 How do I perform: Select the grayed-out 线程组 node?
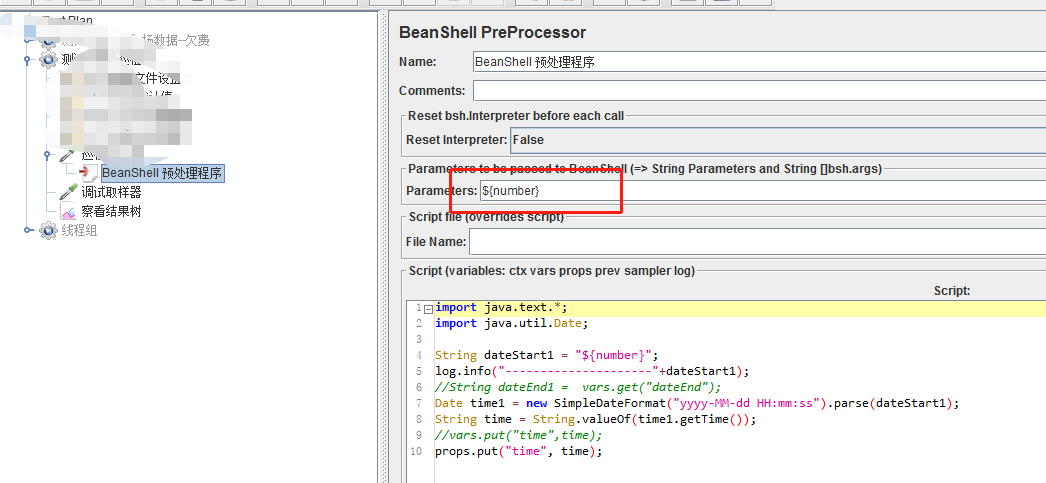point(79,231)
